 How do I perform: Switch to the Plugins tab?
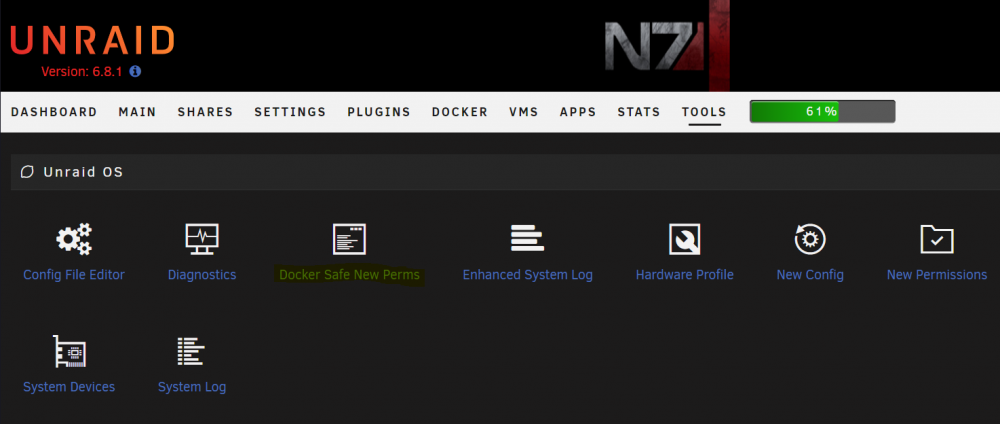379,112
